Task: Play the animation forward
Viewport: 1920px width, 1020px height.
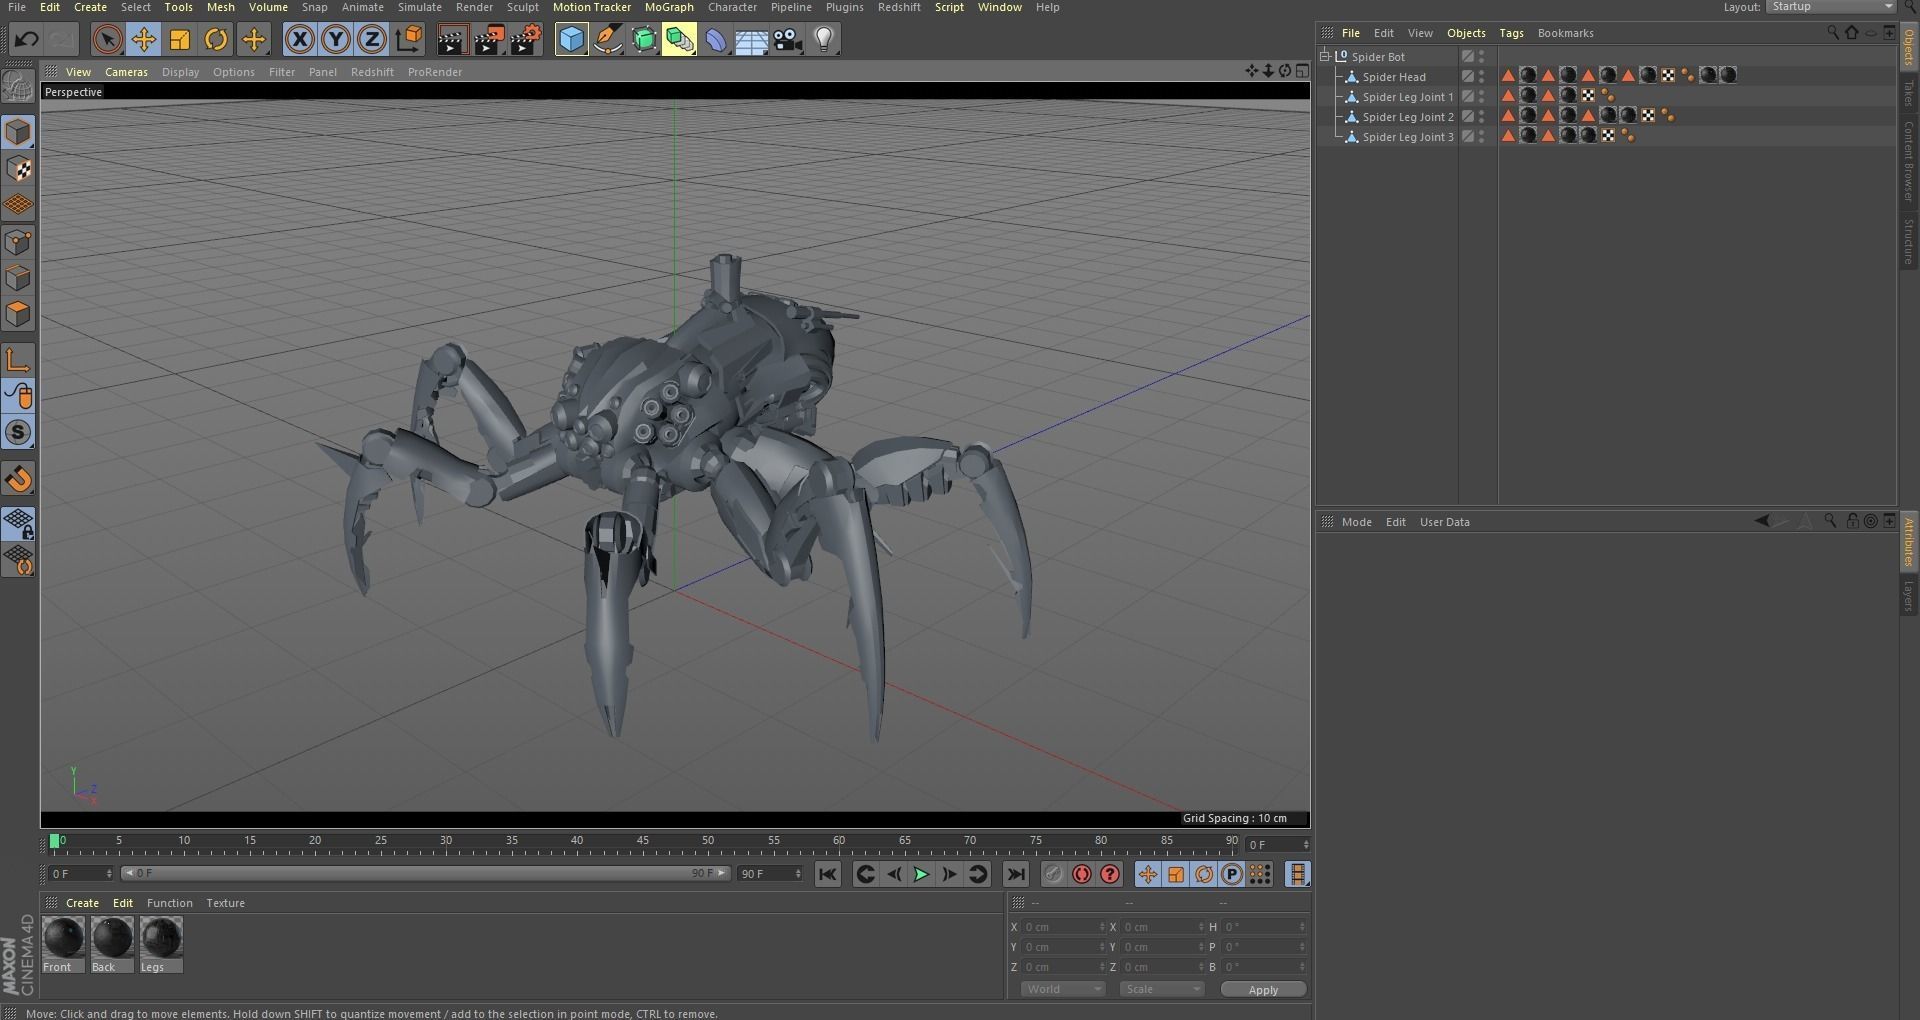Action: (921, 874)
